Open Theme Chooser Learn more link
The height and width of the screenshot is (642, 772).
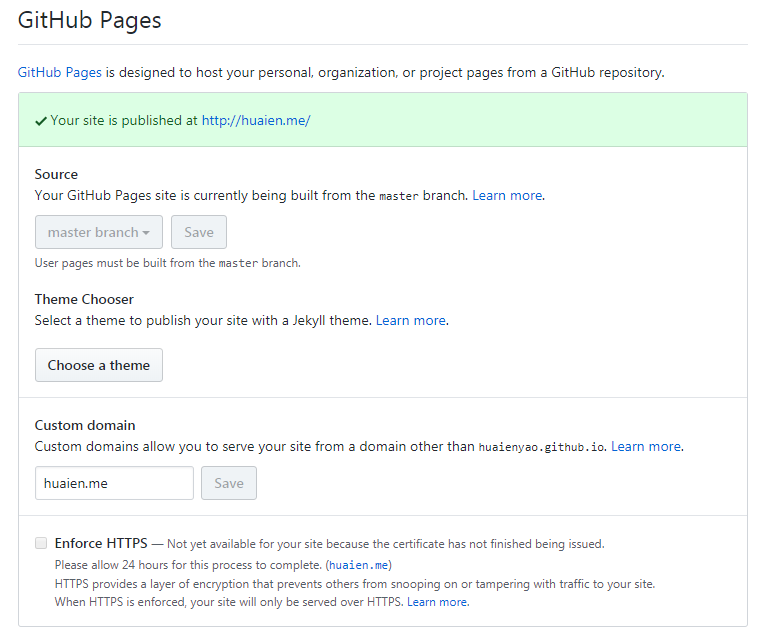click(x=411, y=321)
